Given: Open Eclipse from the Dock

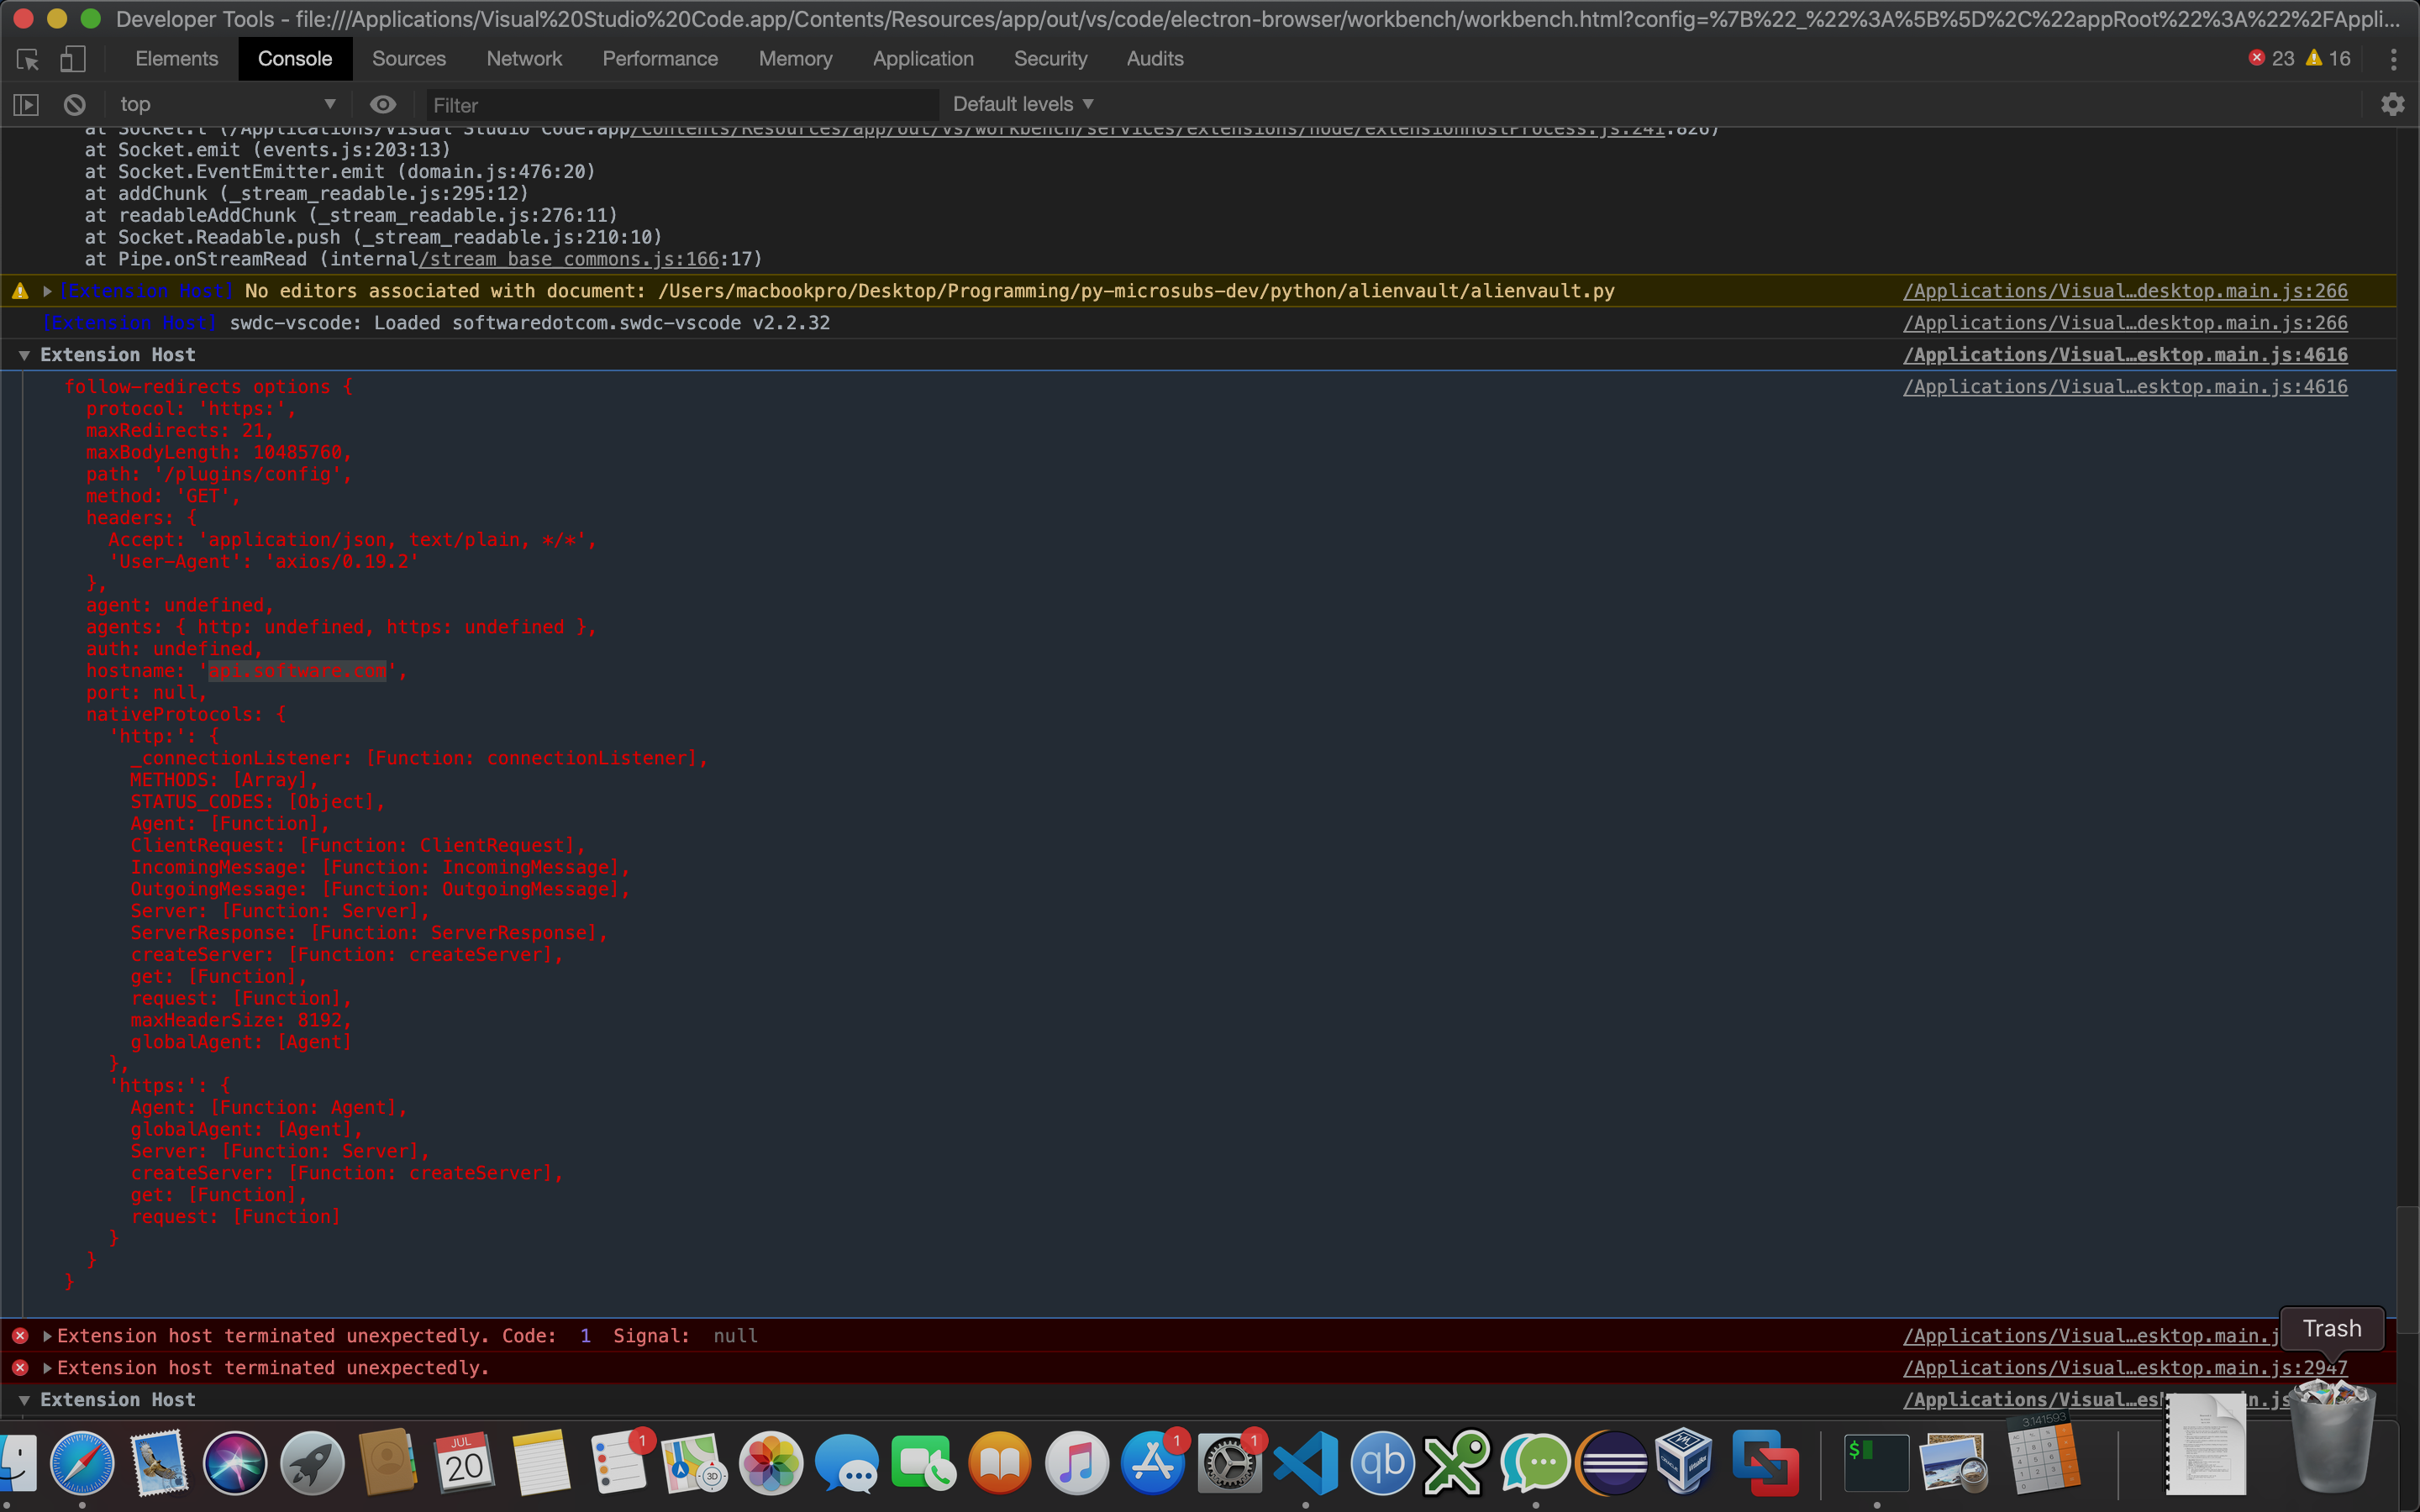Looking at the screenshot, I should coord(1612,1462).
